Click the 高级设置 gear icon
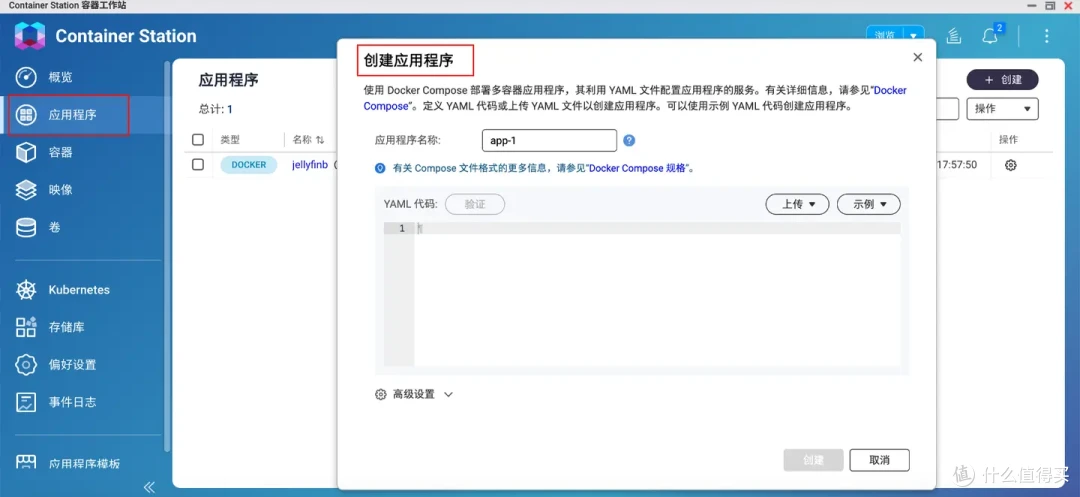The width and height of the screenshot is (1080, 497). coord(380,394)
